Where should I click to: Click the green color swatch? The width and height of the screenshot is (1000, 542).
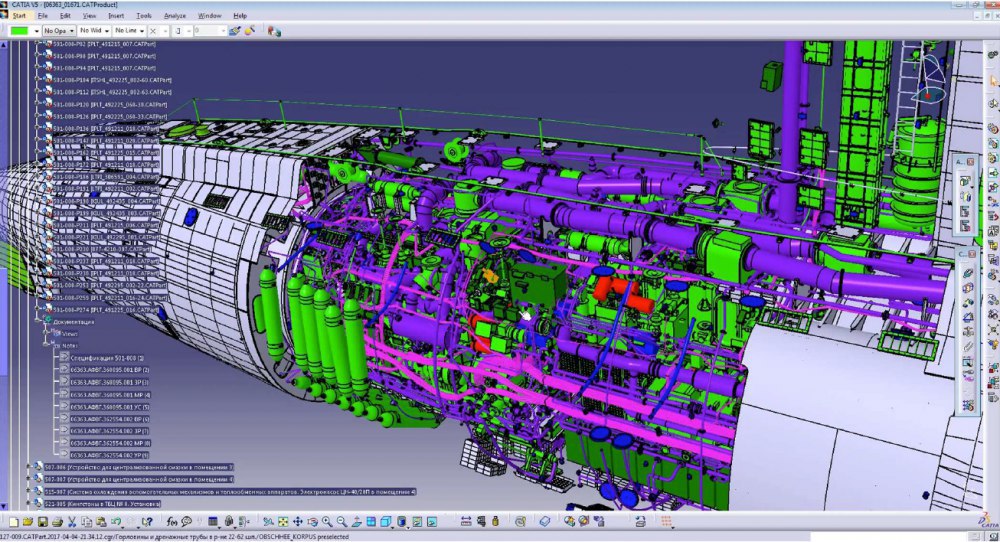click(x=19, y=31)
